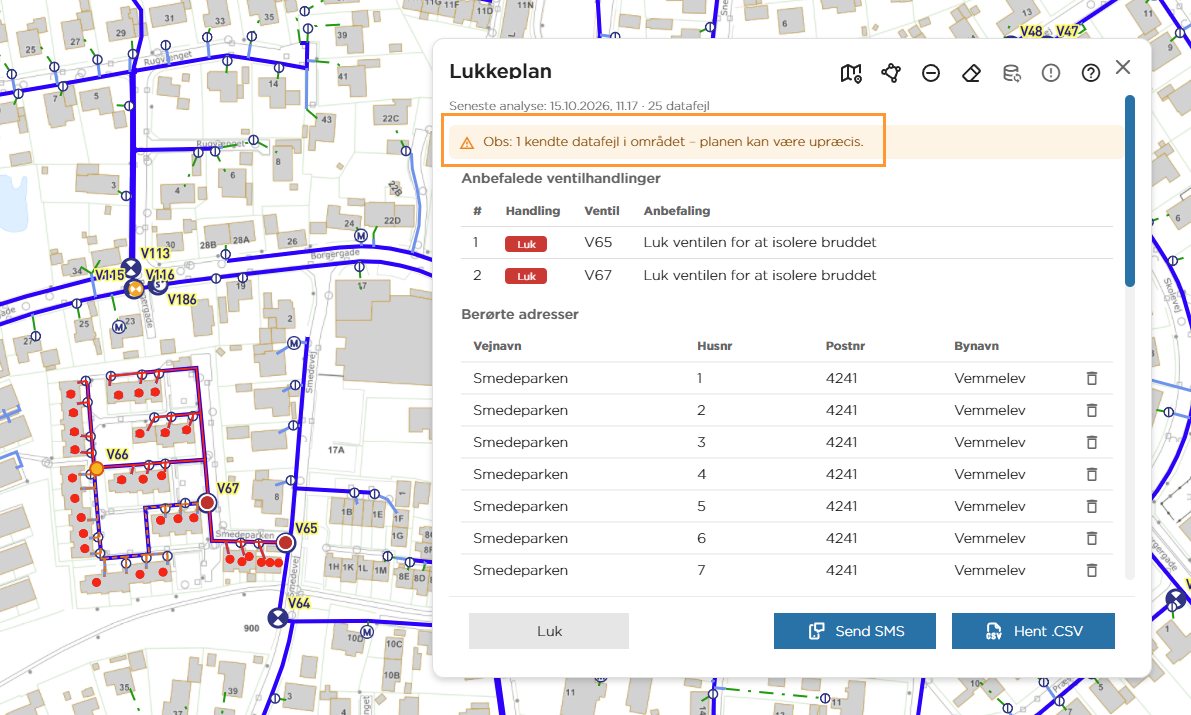Click the 'Seneste analyse' timestamp text
Viewport: 1191px width, 715px height.
[x=579, y=106]
